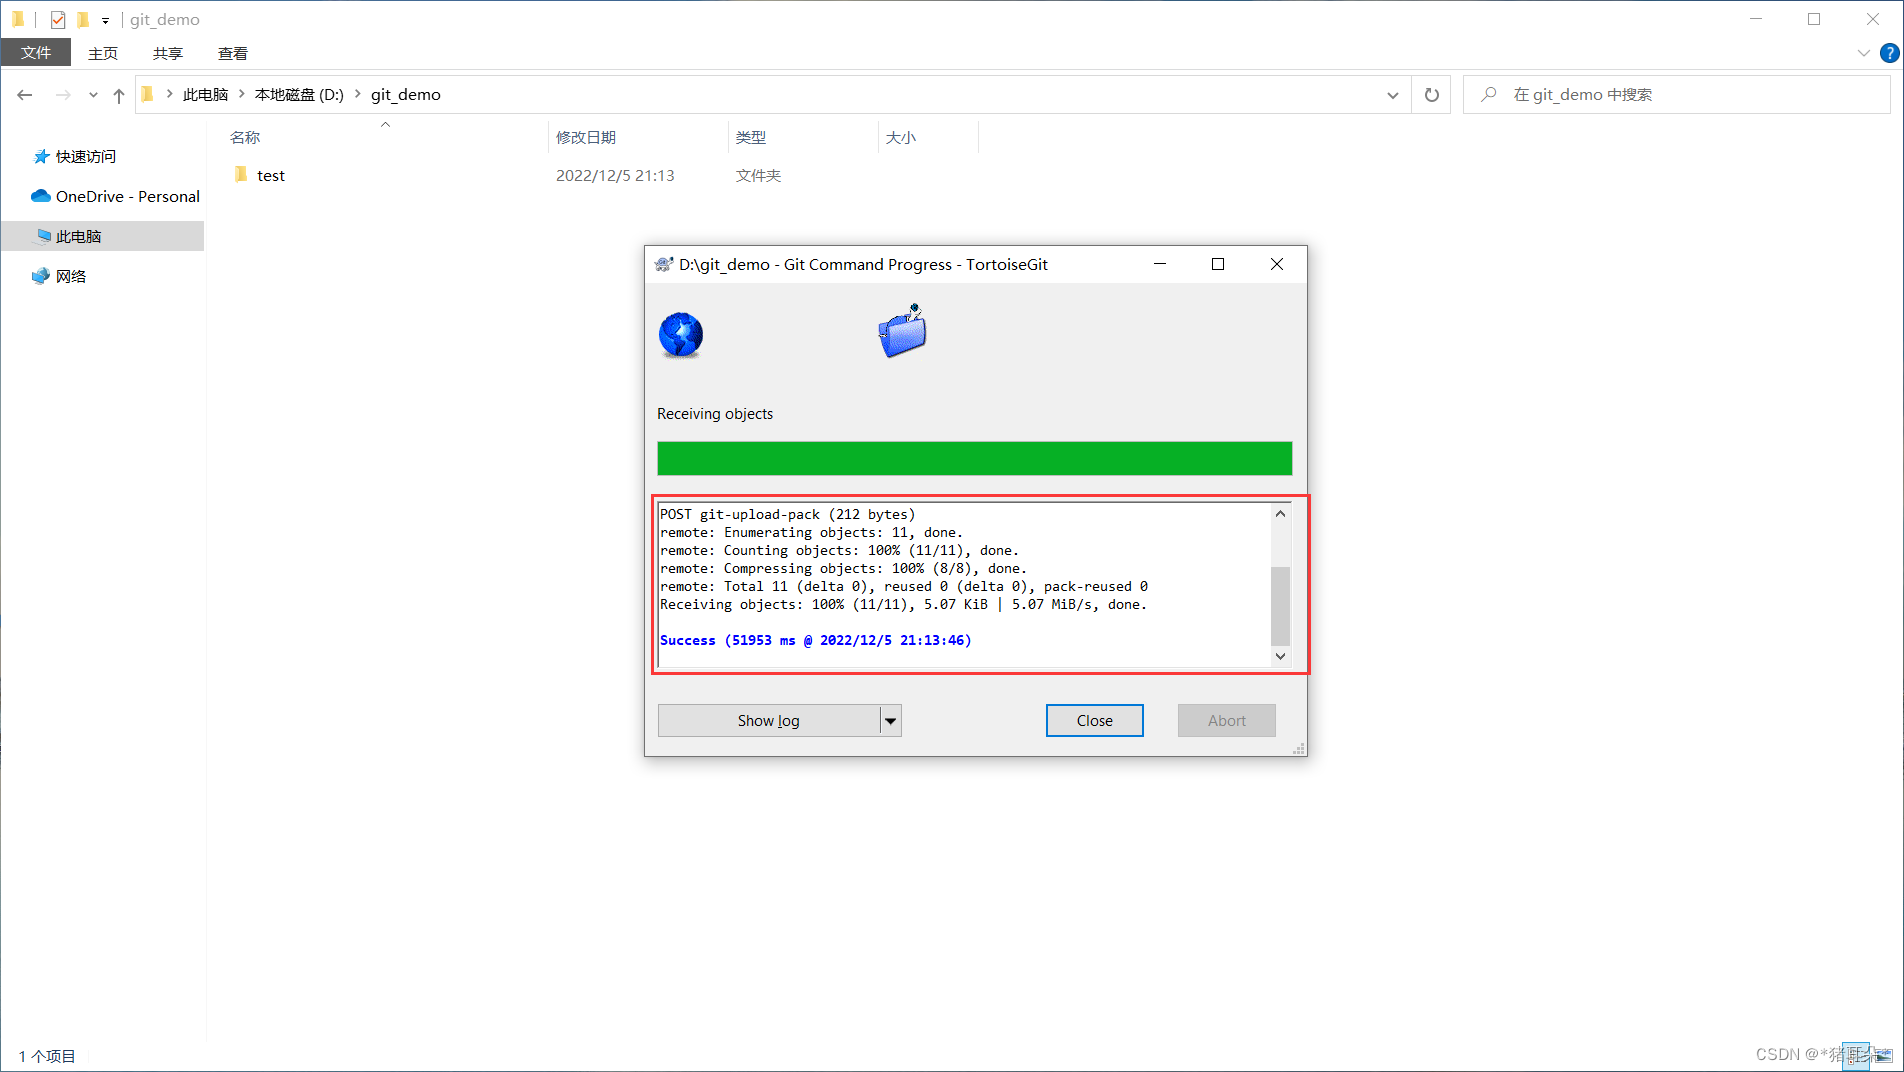Screen dimensions: 1904x1072
Task: Open the test folder
Action: pos(270,174)
